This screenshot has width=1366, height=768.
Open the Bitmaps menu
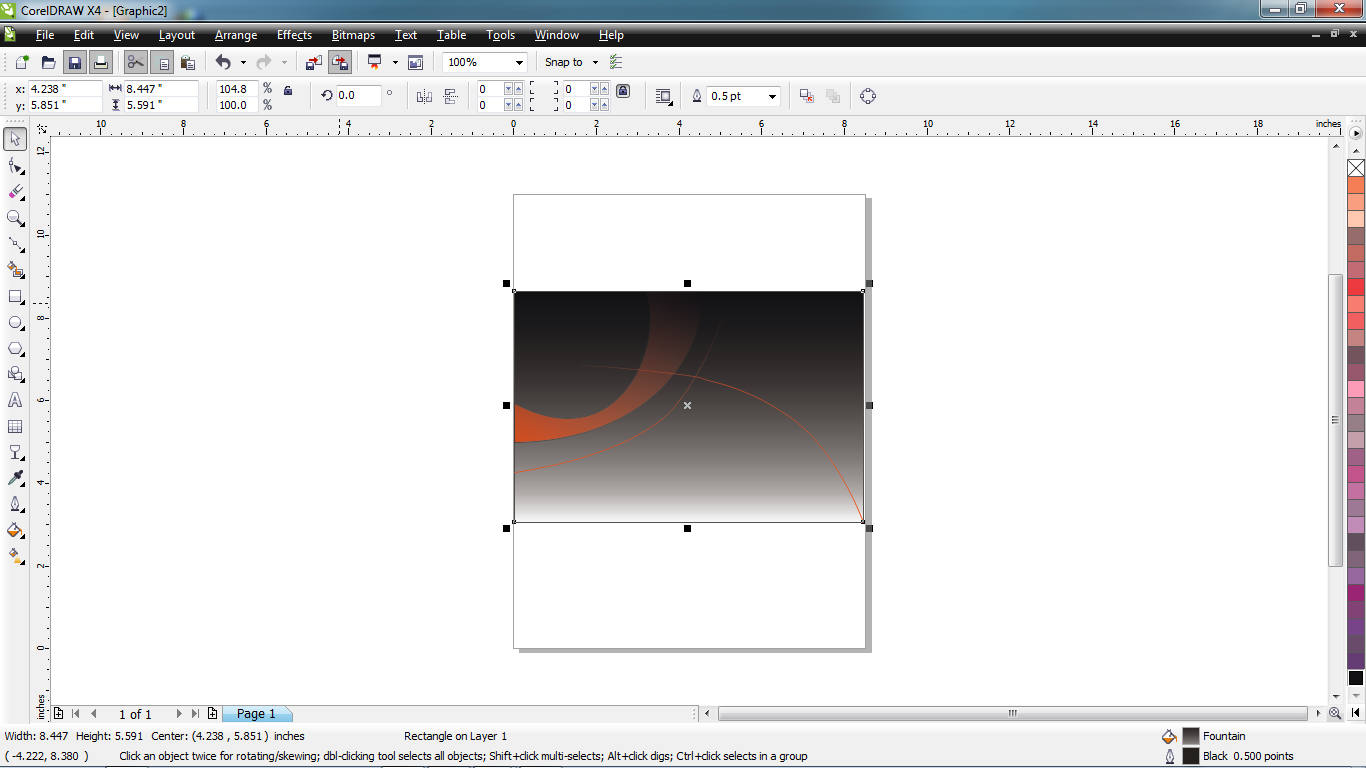coord(353,35)
